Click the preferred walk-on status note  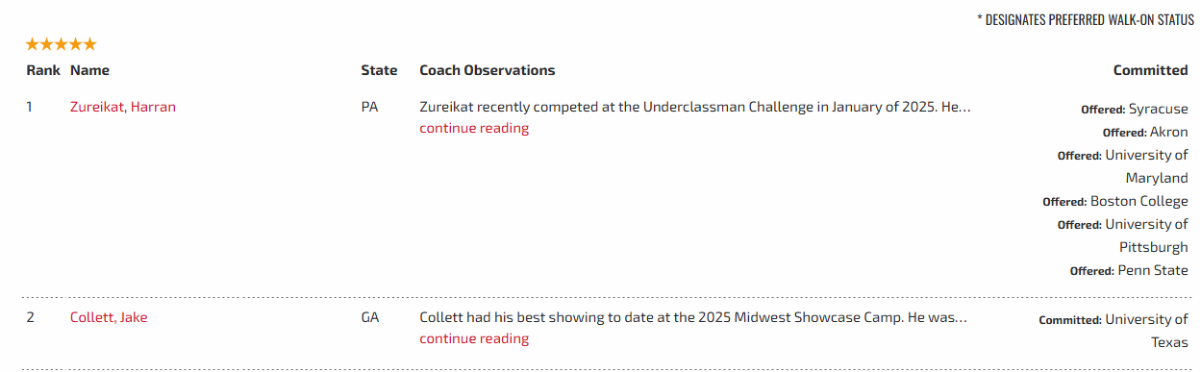[x=1084, y=19]
